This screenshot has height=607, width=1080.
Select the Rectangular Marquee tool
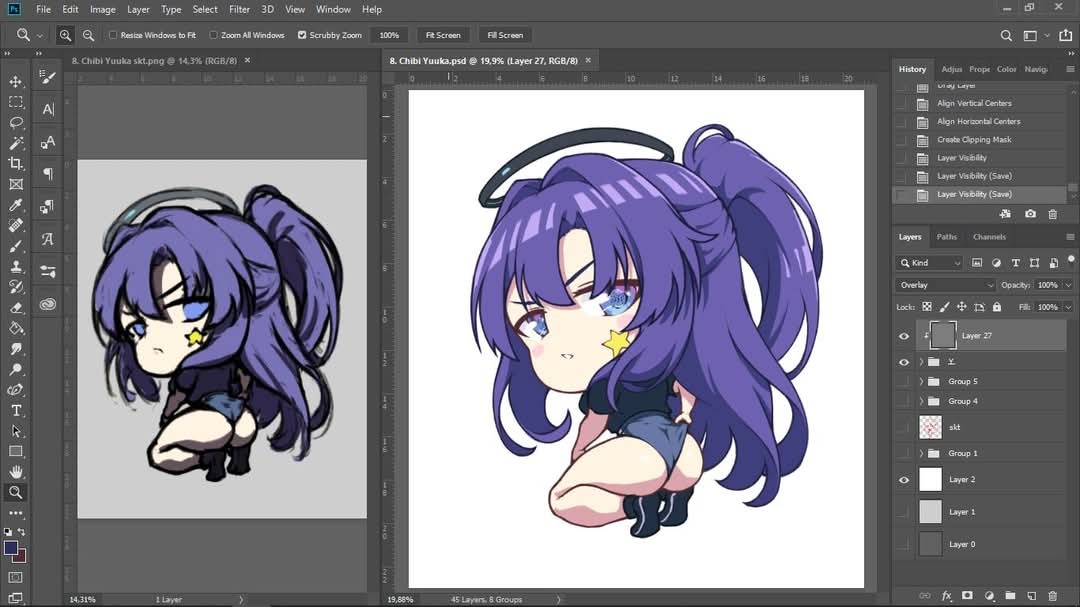(16, 102)
